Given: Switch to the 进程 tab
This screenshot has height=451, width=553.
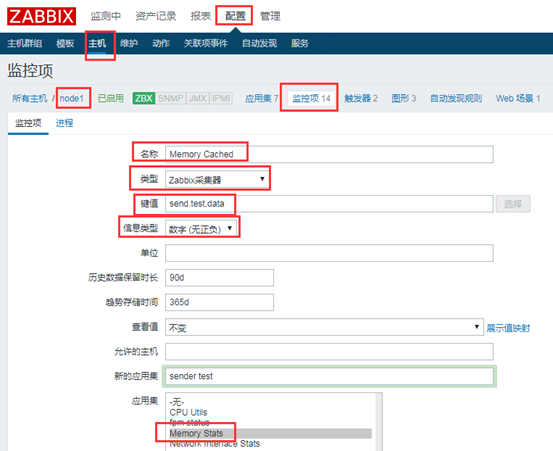Looking at the screenshot, I should [64, 123].
